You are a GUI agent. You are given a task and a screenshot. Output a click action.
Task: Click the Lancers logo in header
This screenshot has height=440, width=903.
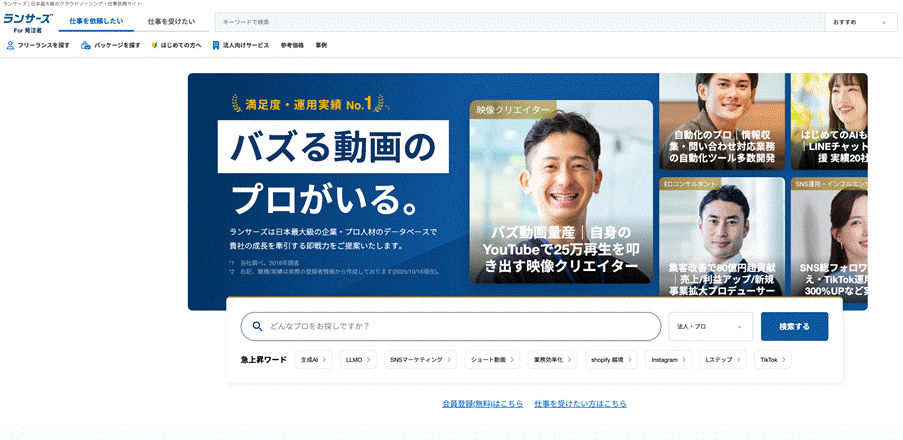tap(28, 22)
